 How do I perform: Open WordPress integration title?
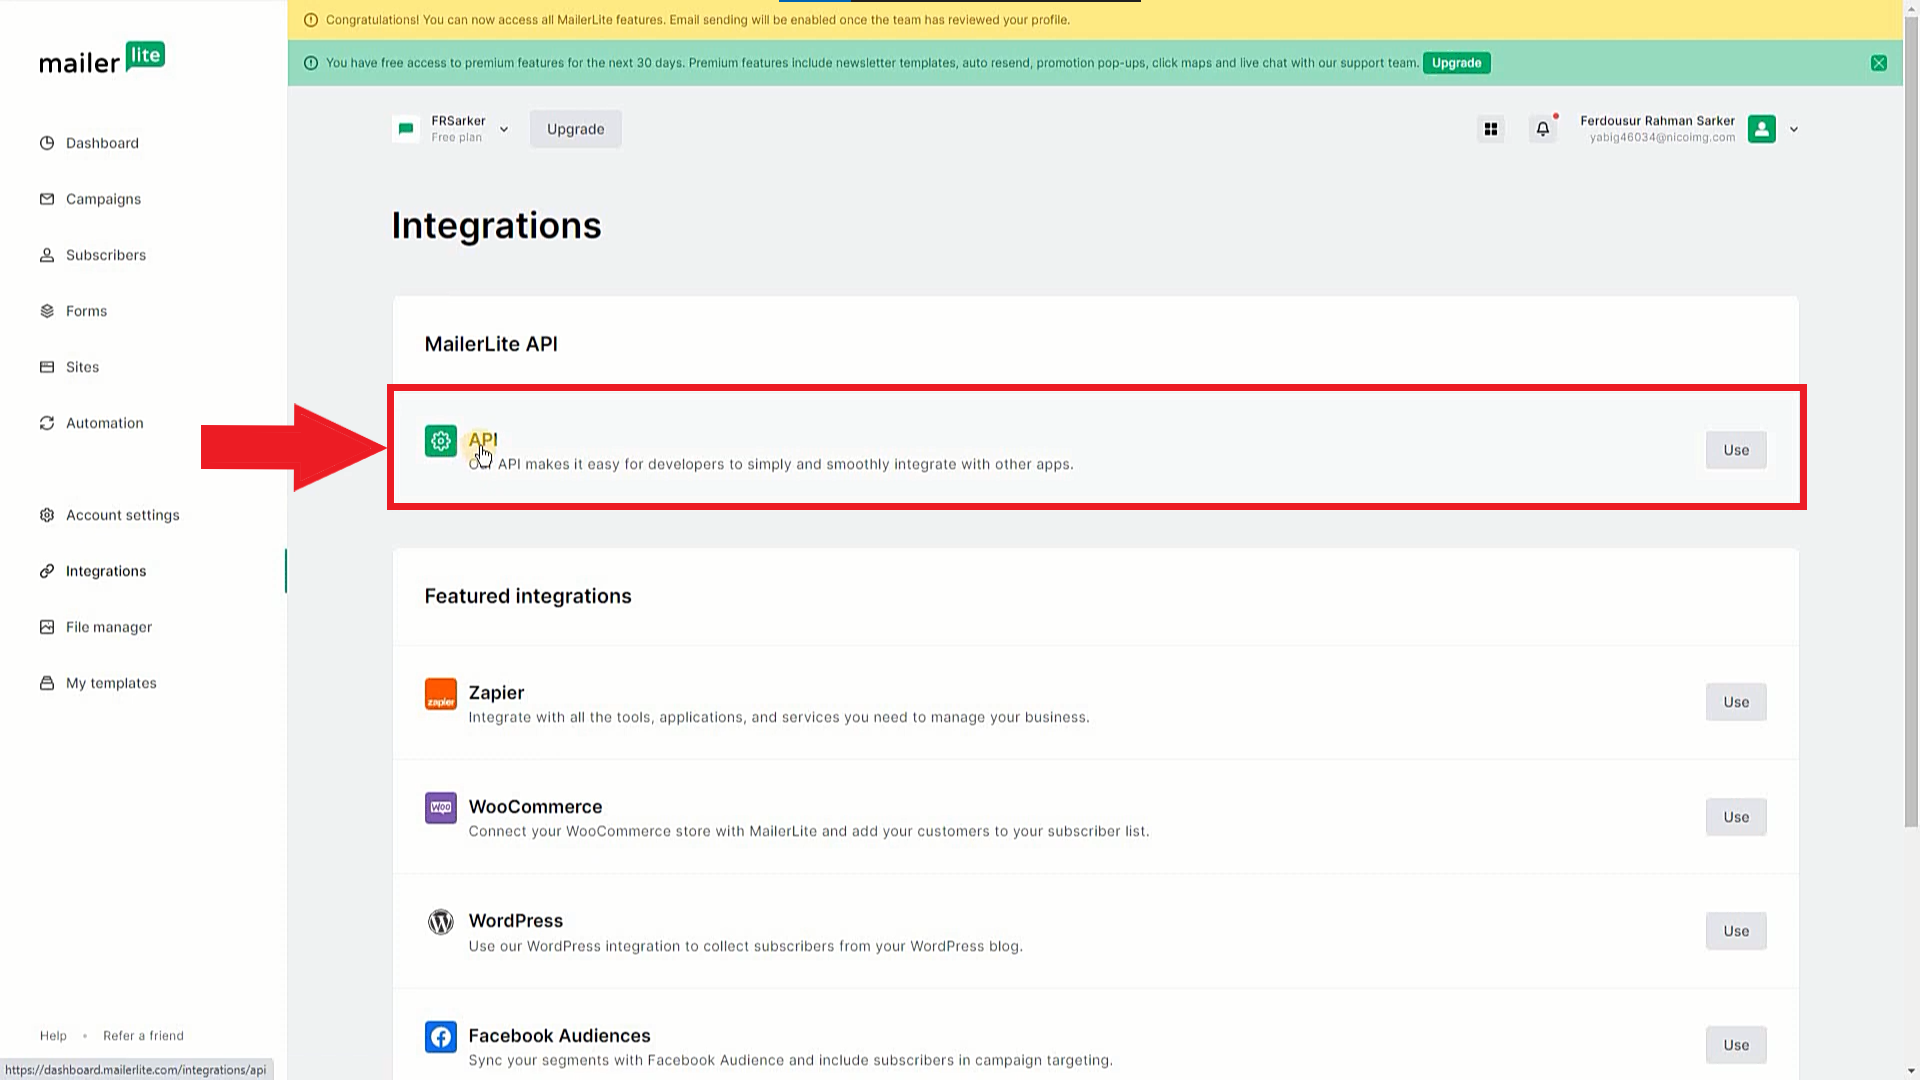(515, 921)
